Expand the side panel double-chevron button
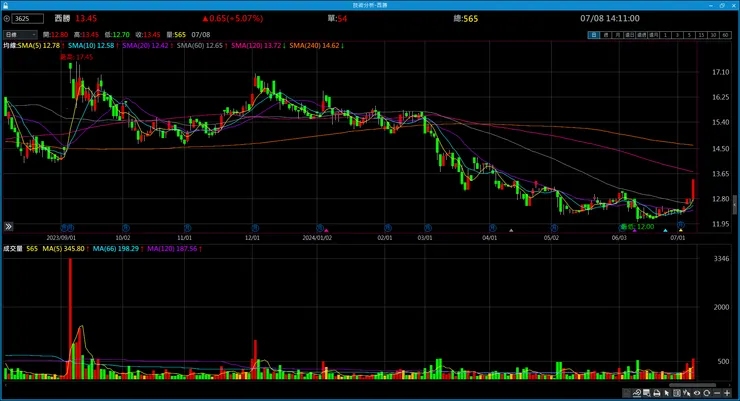 [x=8, y=226]
